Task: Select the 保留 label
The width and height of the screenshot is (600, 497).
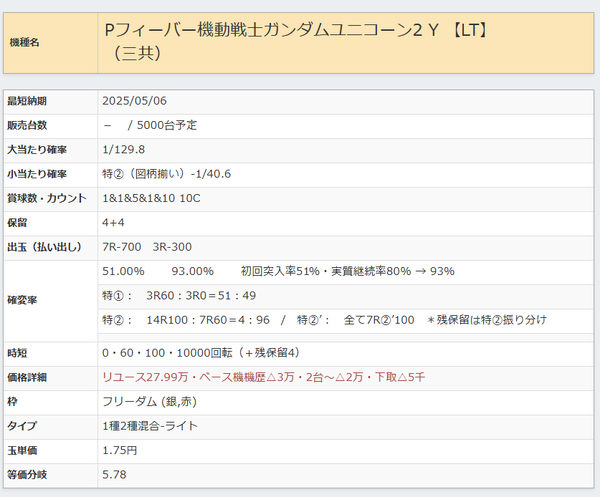Action: [x=17, y=223]
